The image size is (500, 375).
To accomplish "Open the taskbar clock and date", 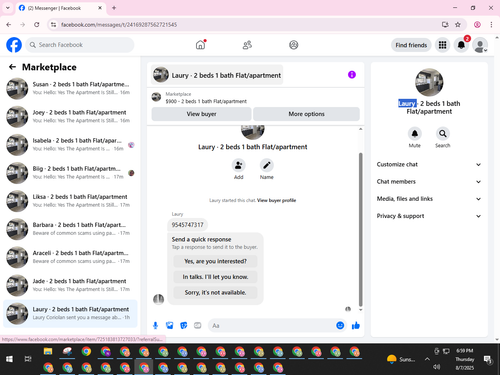I will click(x=465, y=359).
